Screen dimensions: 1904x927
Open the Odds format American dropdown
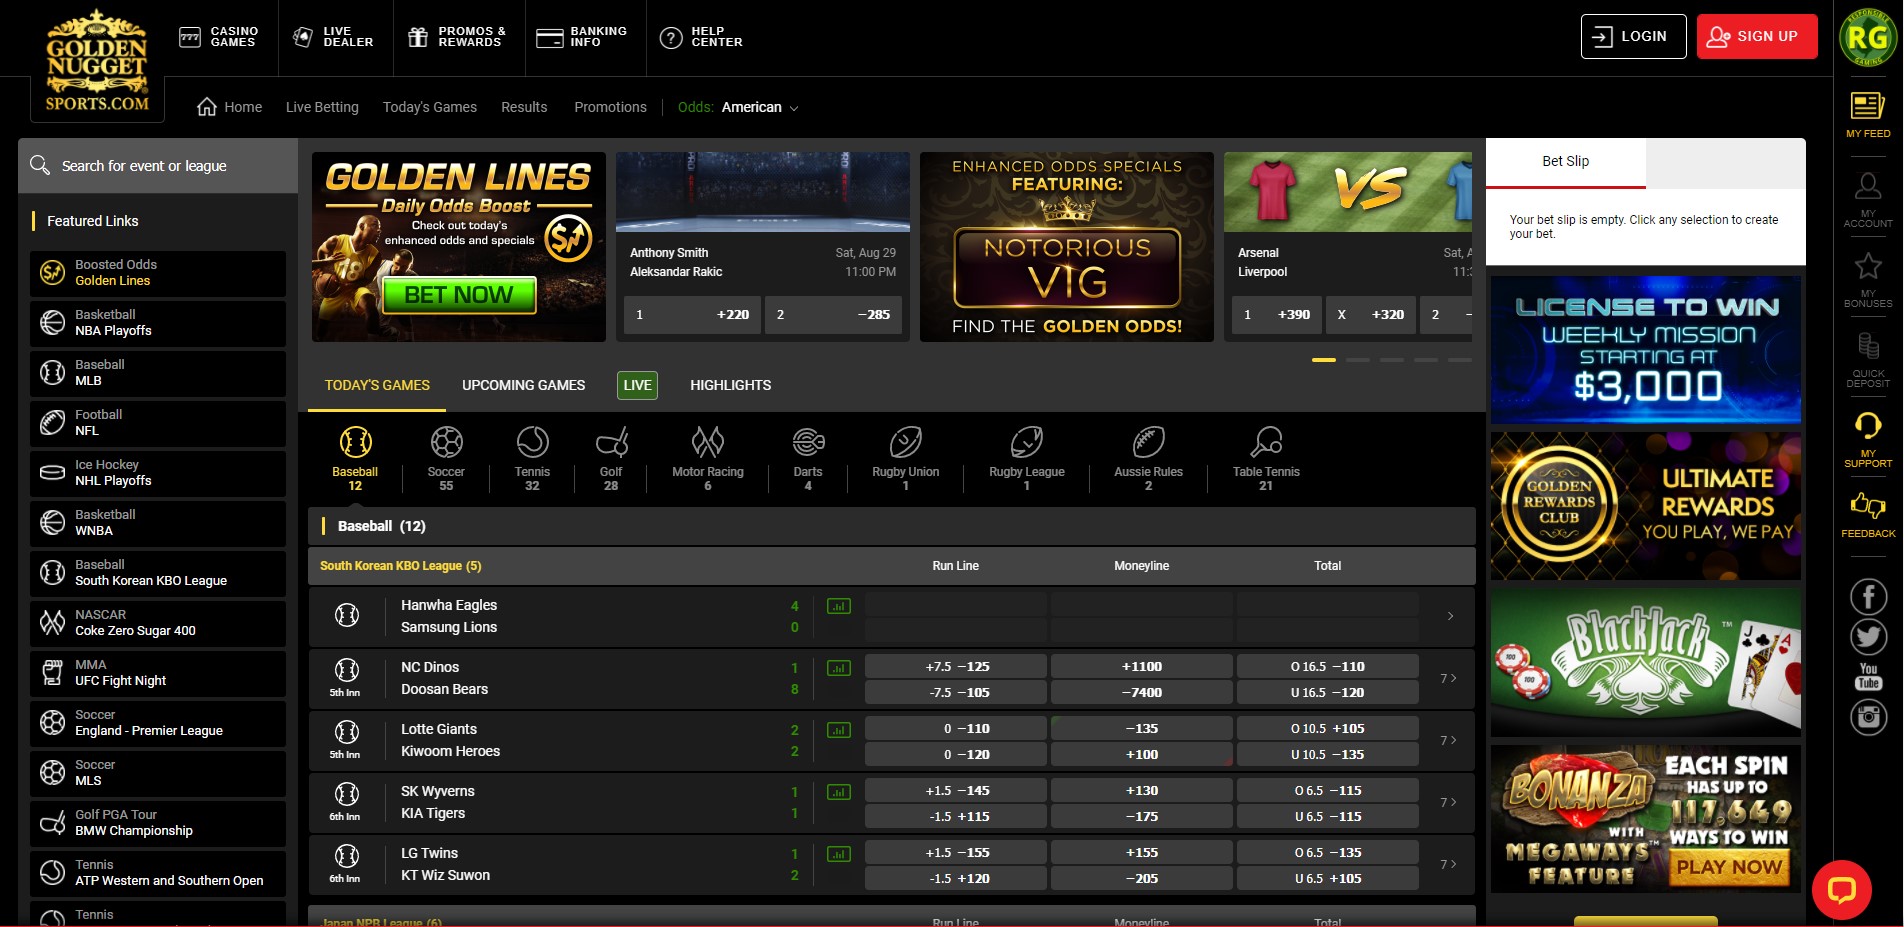[x=760, y=107]
